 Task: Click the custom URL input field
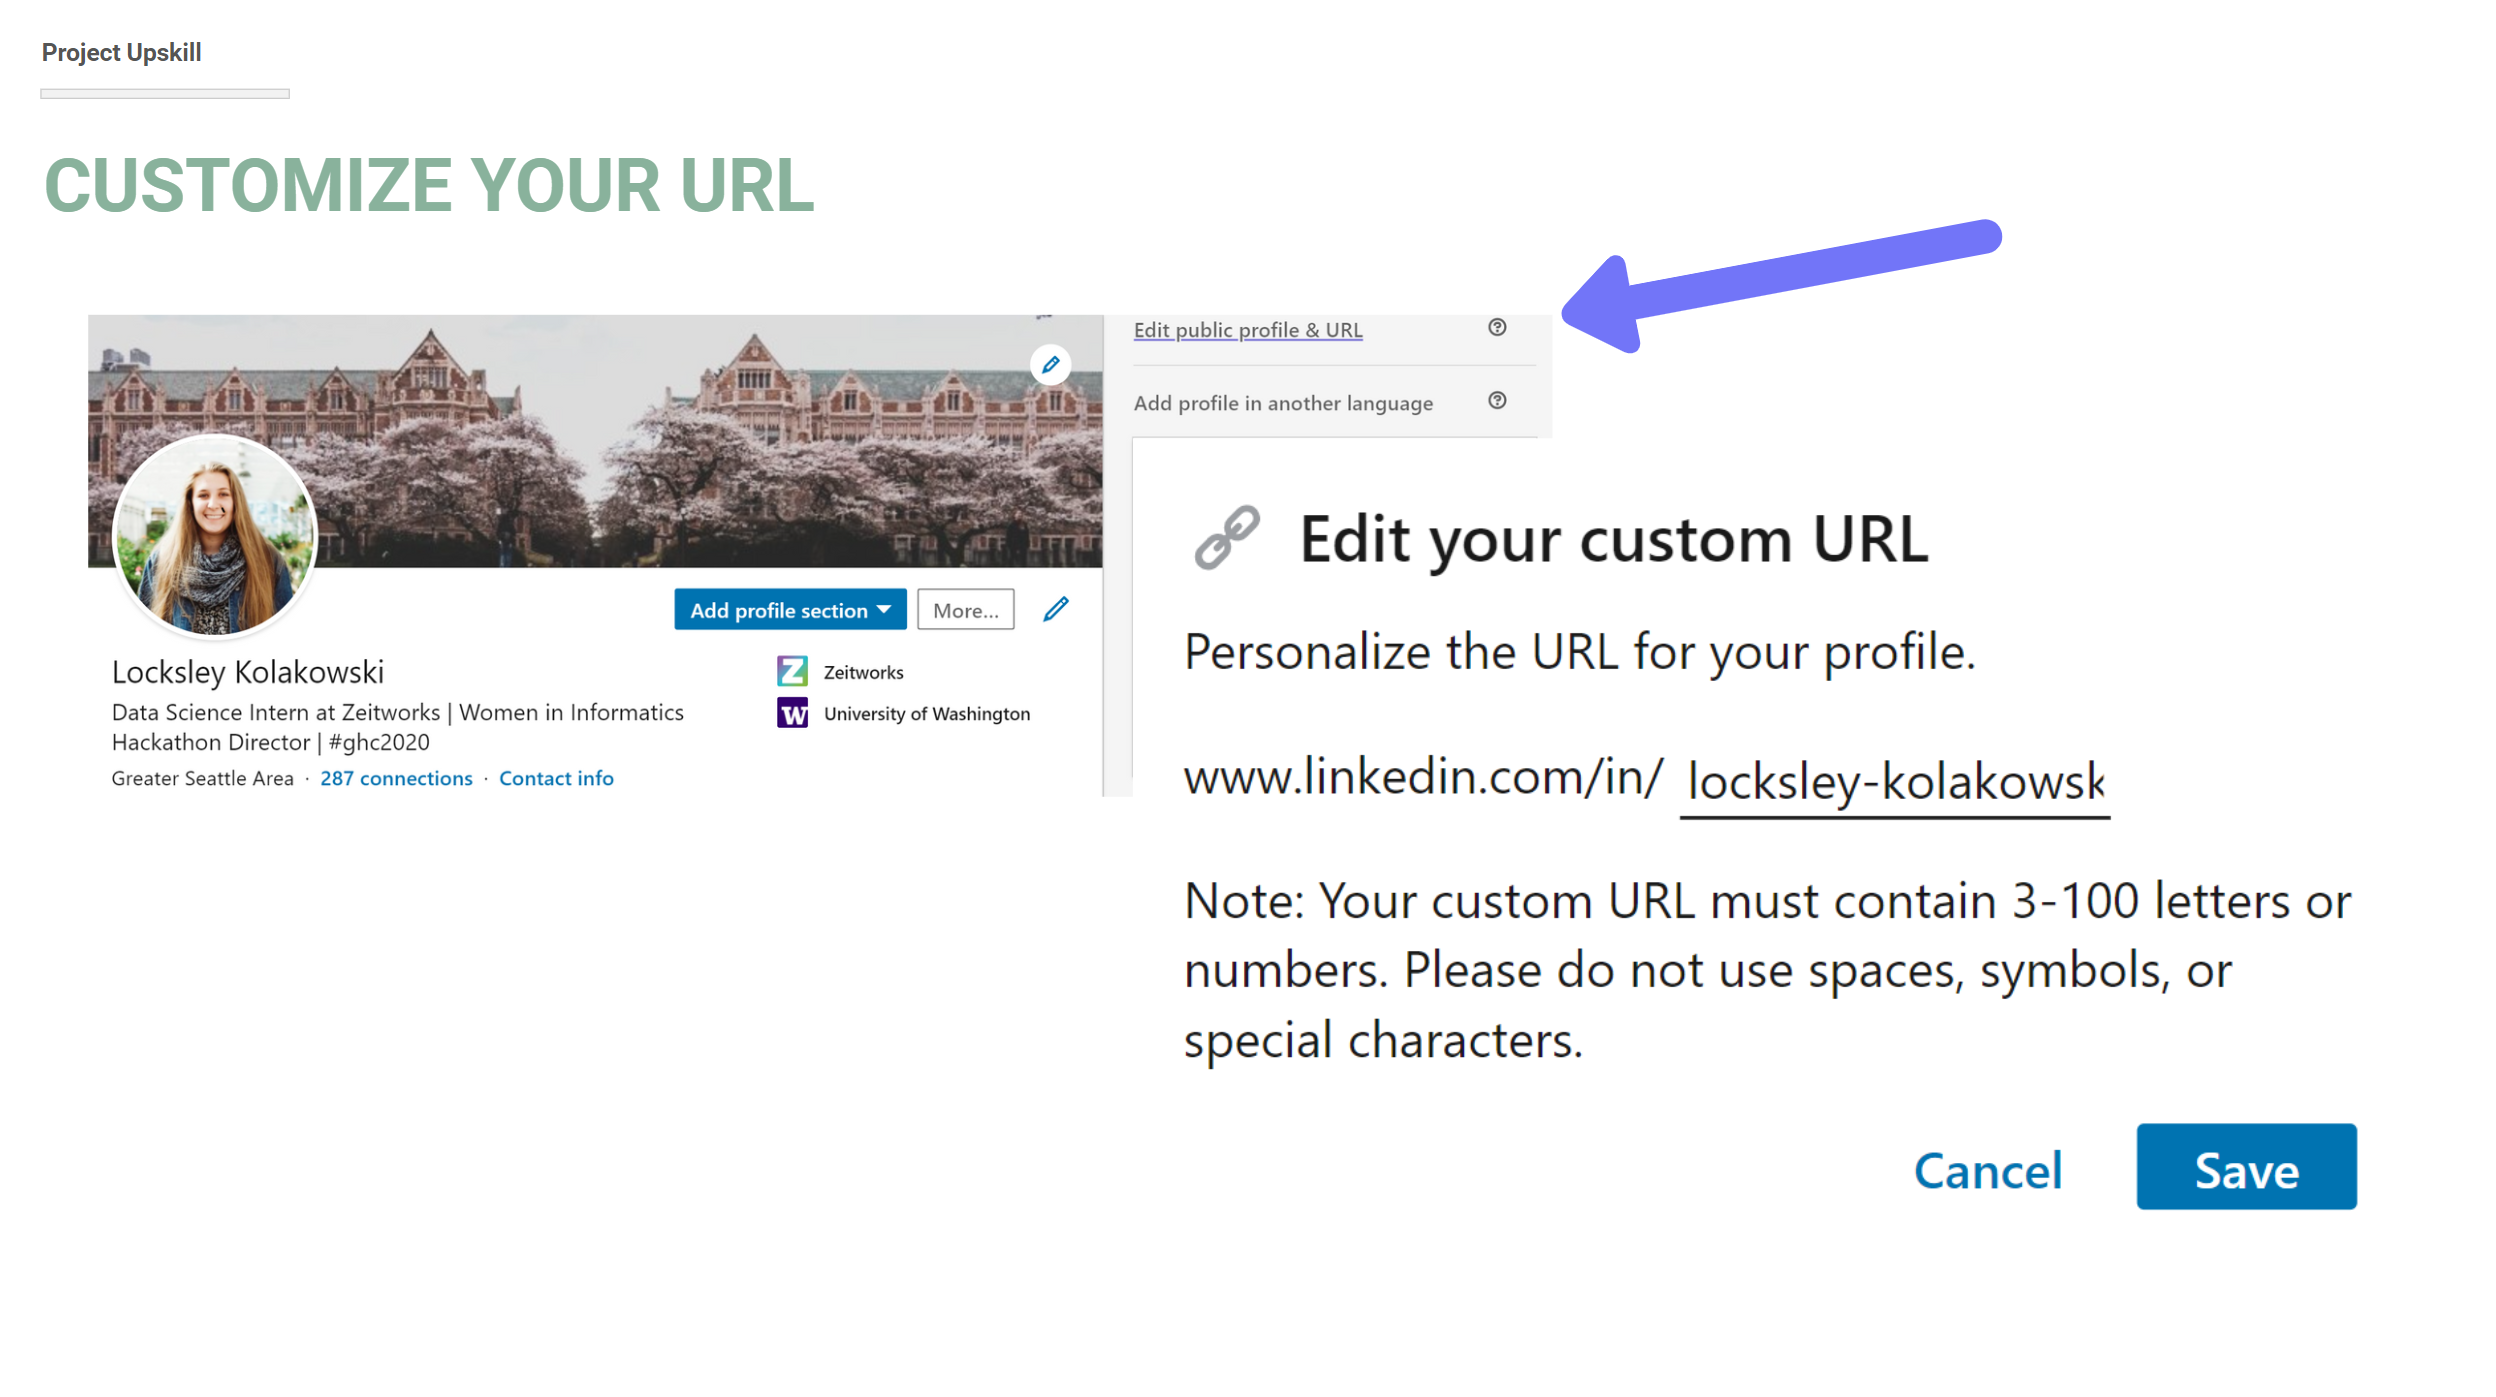(1896, 780)
